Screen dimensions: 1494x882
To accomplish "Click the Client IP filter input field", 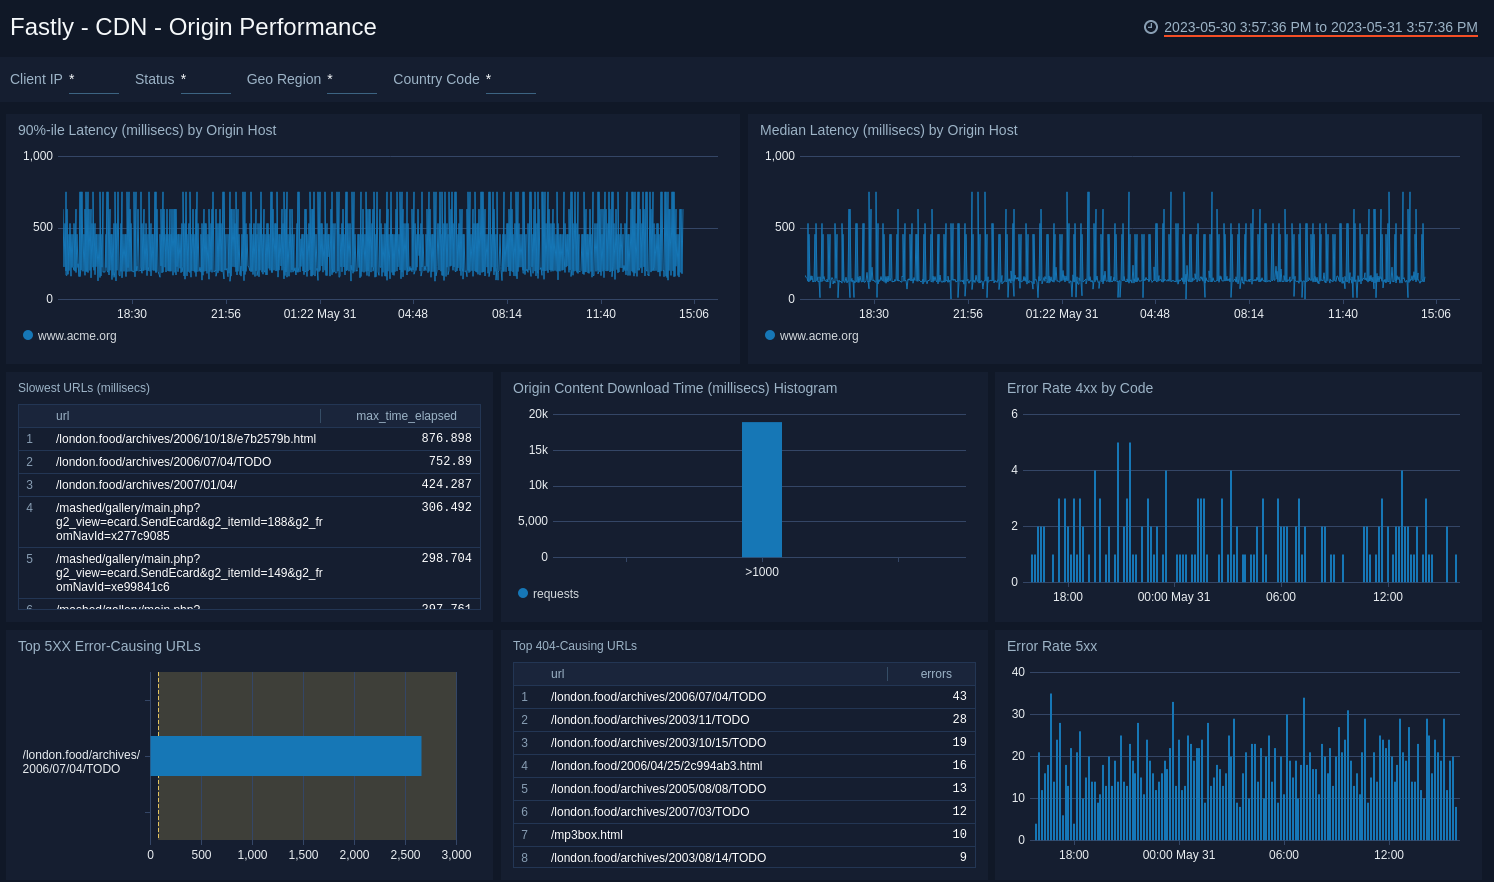I will [x=94, y=82].
